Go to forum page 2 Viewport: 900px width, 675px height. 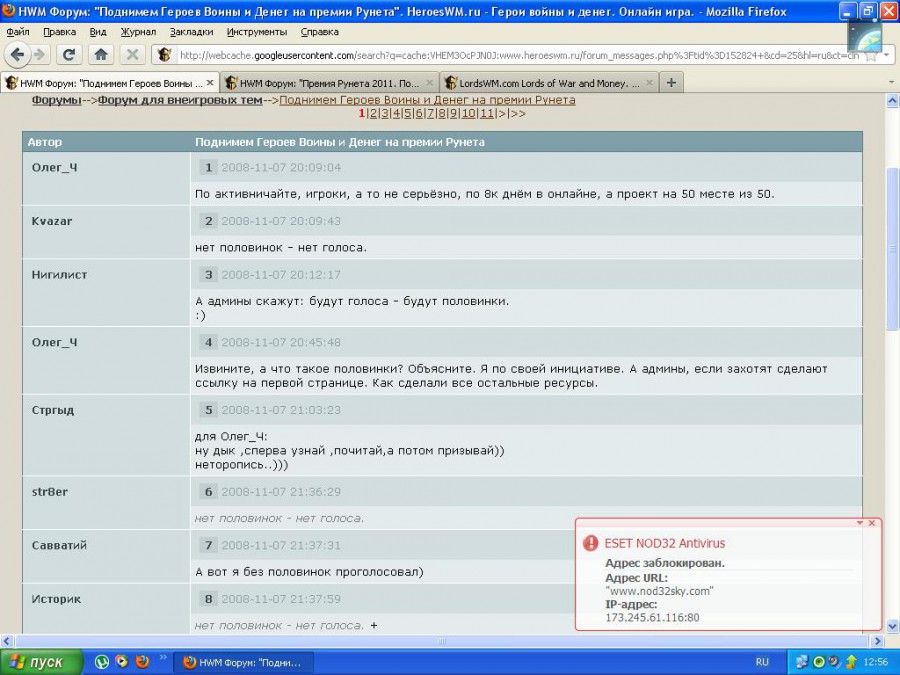point(373,114)
